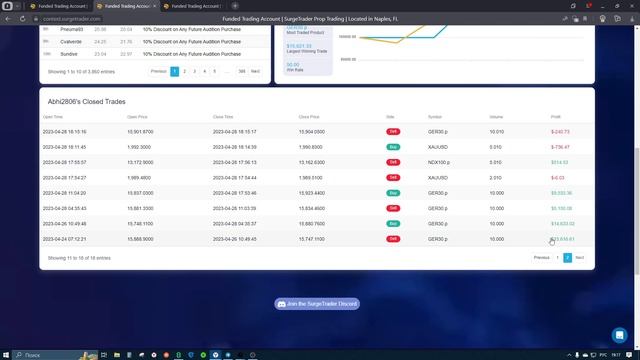
Task: Click the Win Rate stat
Action: [x=295, y=67]
